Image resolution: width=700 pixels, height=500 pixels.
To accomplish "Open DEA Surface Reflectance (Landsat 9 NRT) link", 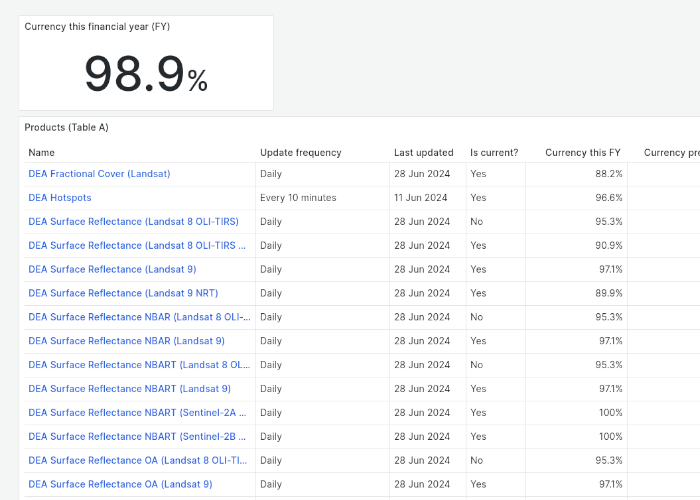I will 123,293.
